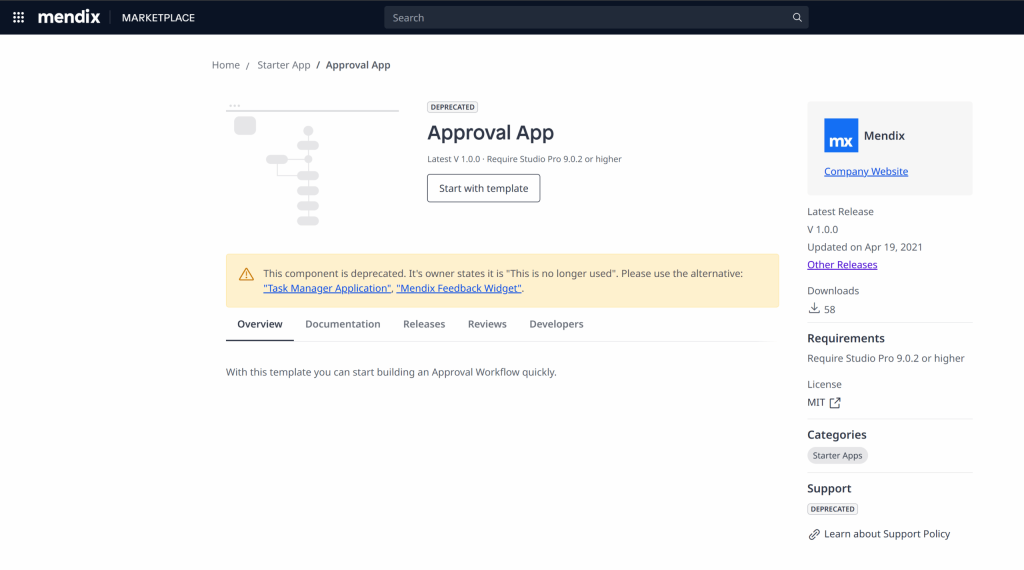
Task: Select the Reviews tab
Action: (487, 324)
